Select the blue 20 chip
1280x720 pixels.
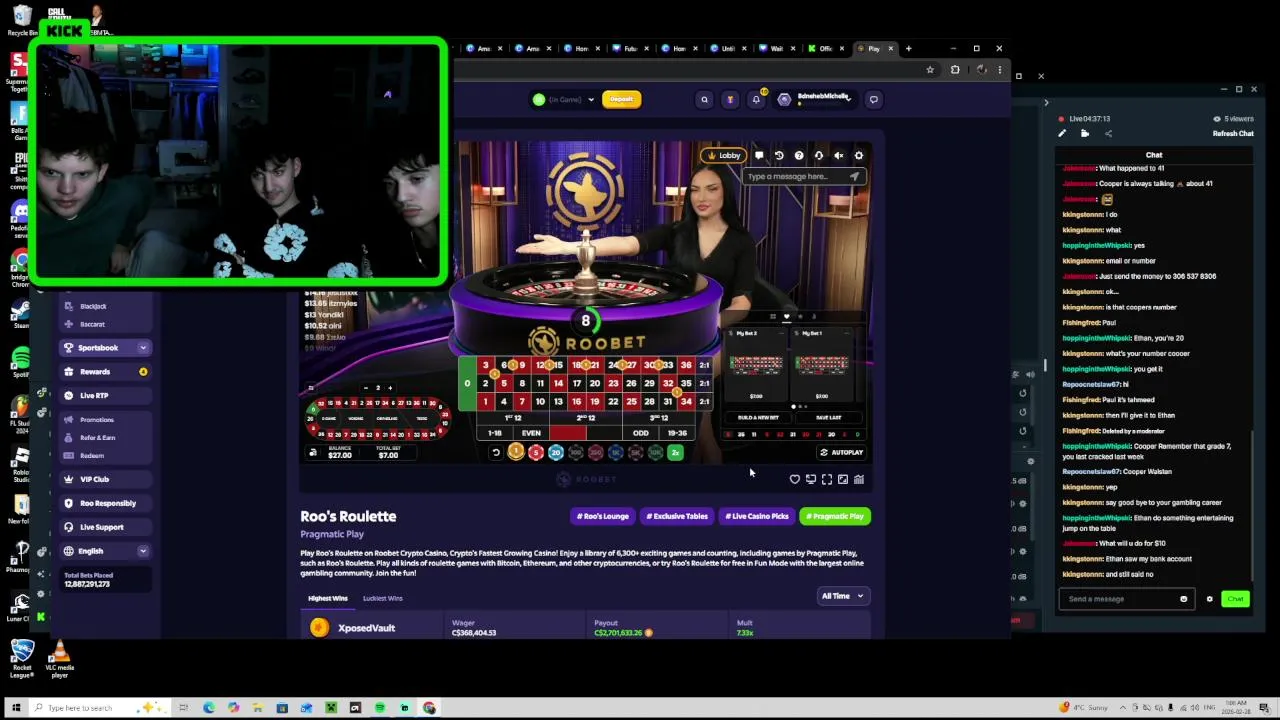[x=556, y=453]
